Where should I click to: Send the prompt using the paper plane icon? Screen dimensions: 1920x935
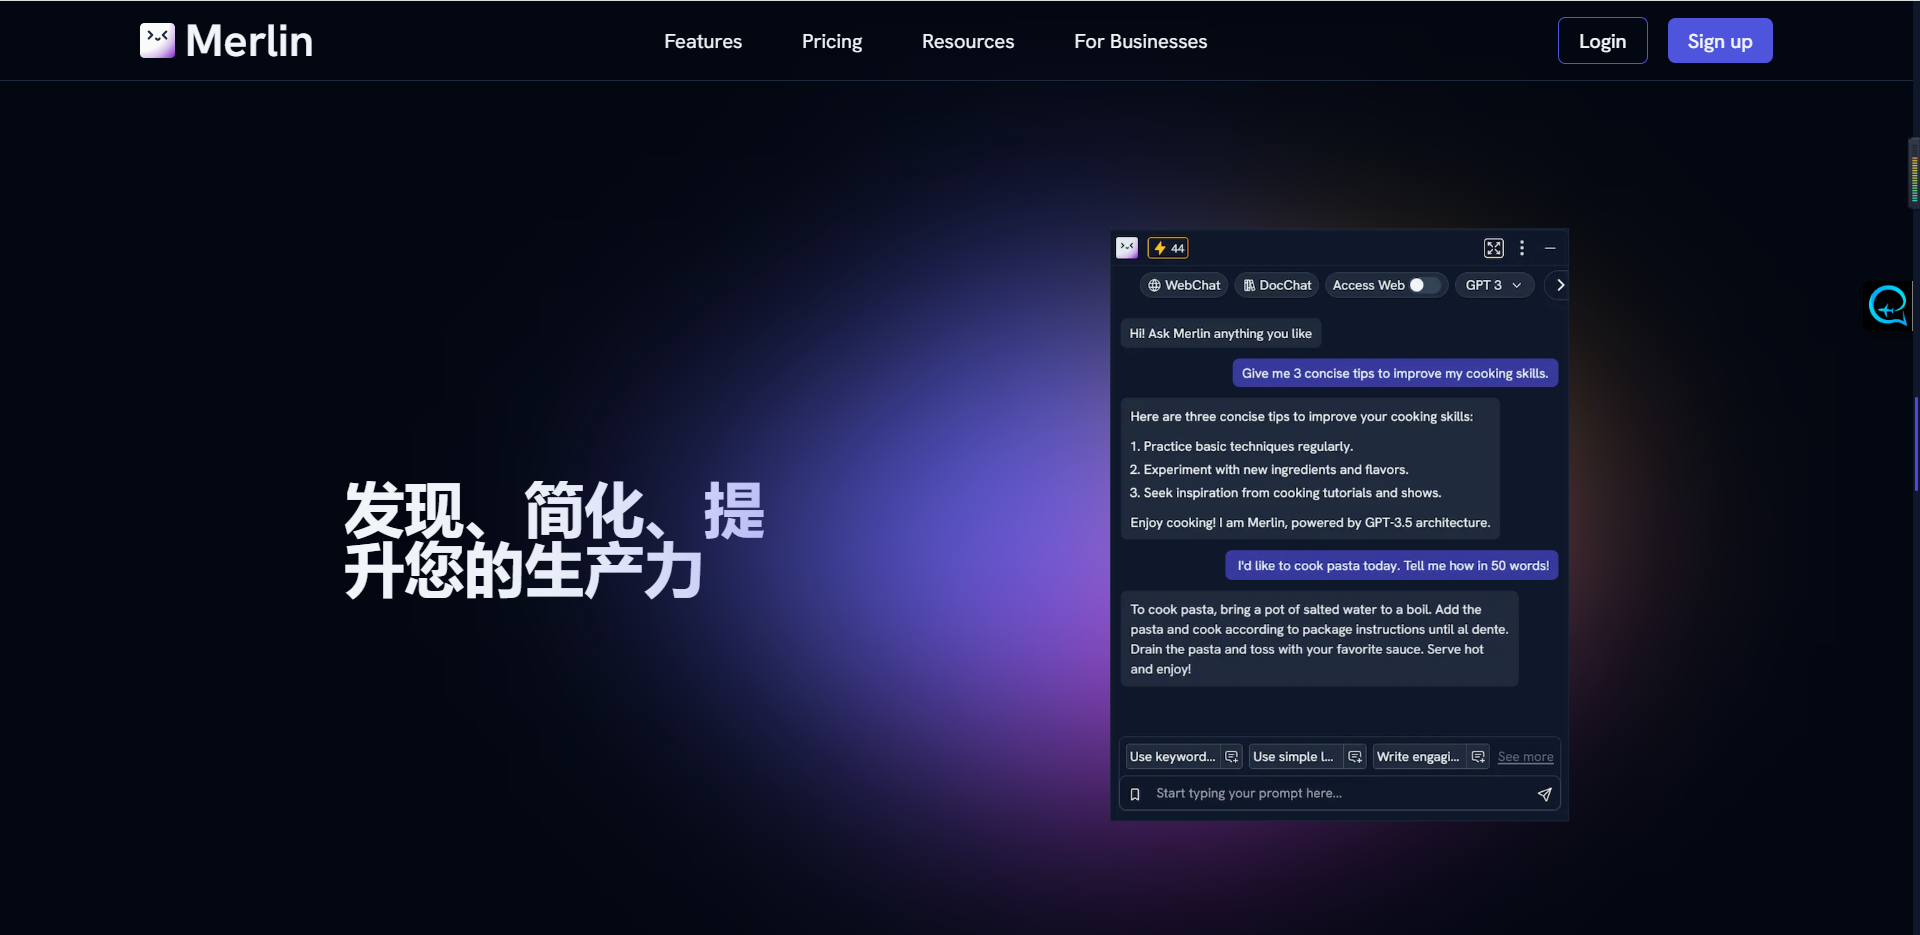1544,793
